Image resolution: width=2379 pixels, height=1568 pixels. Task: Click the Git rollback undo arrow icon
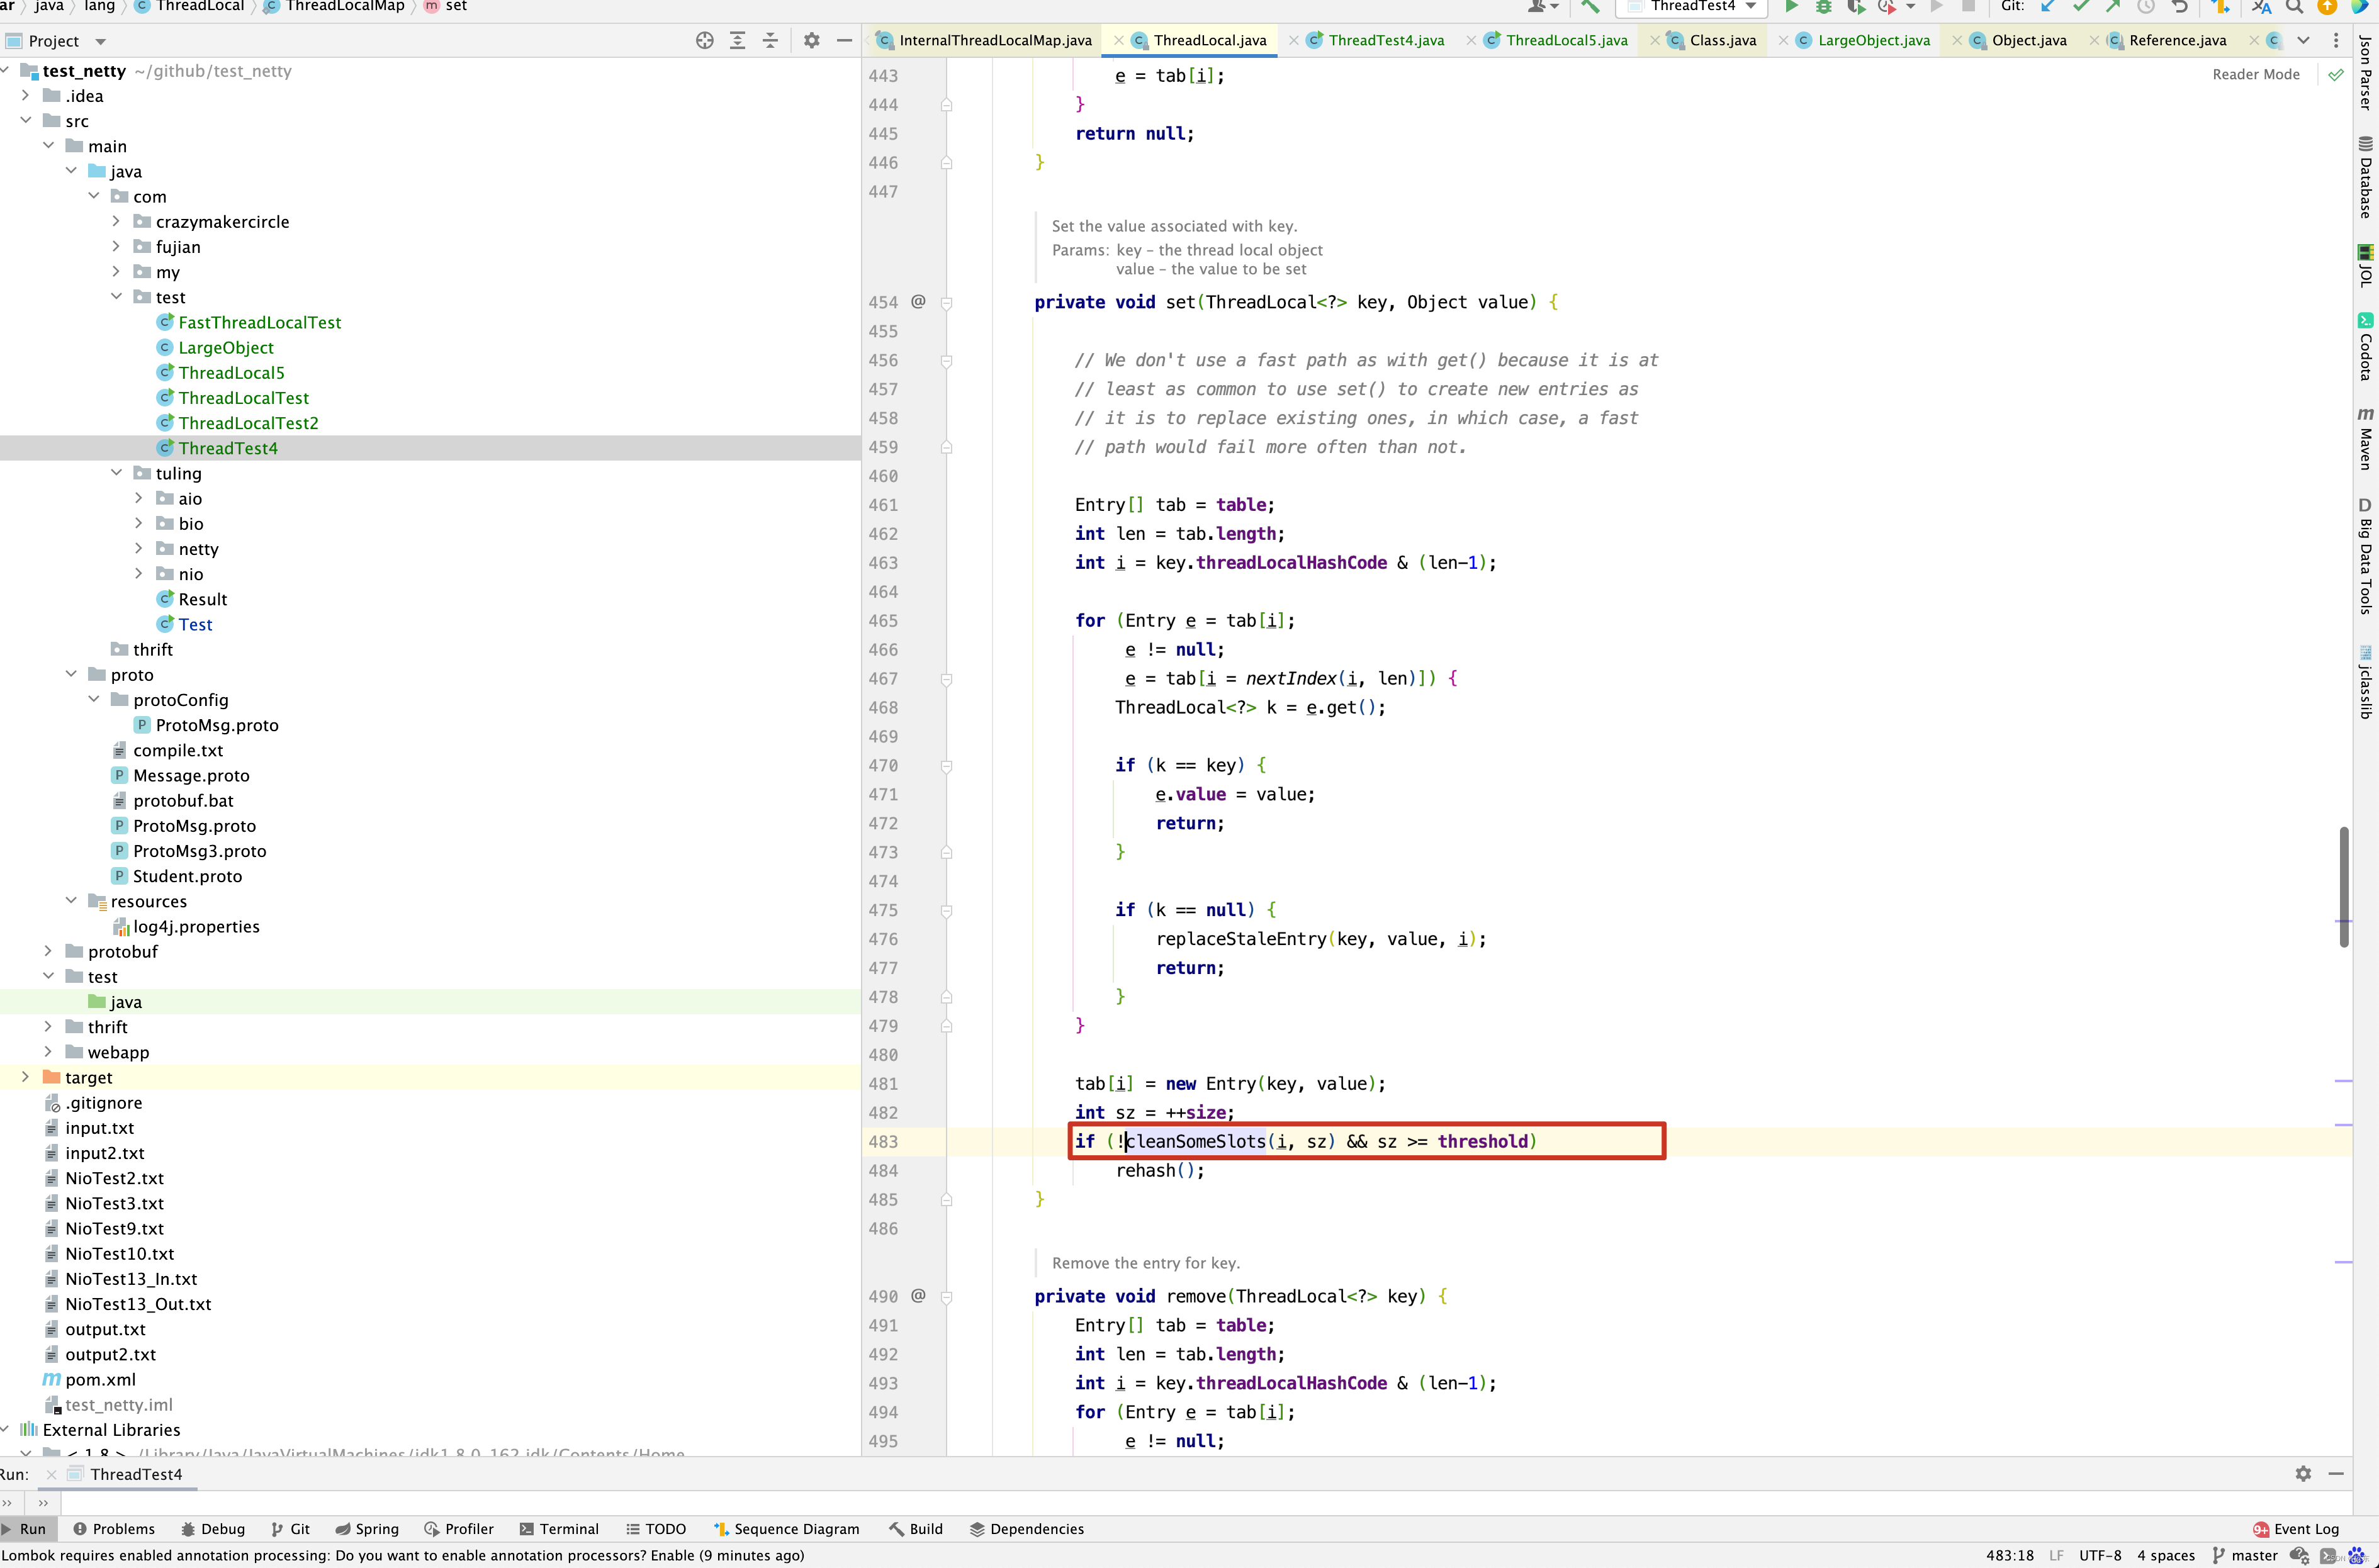coord(2180,7)
